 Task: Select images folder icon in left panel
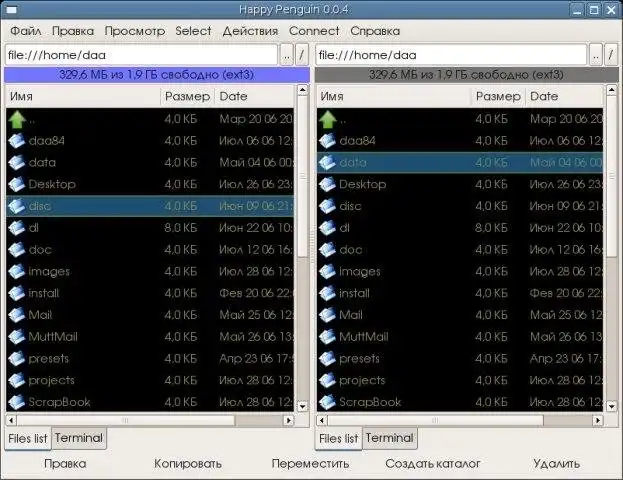point(17,271)
